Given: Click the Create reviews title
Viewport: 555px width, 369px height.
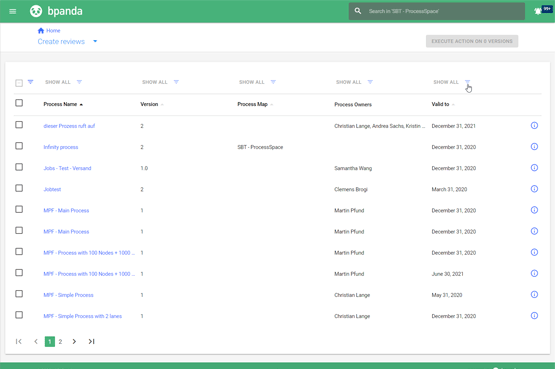Looking at the screenshot, I should point(61,41).
